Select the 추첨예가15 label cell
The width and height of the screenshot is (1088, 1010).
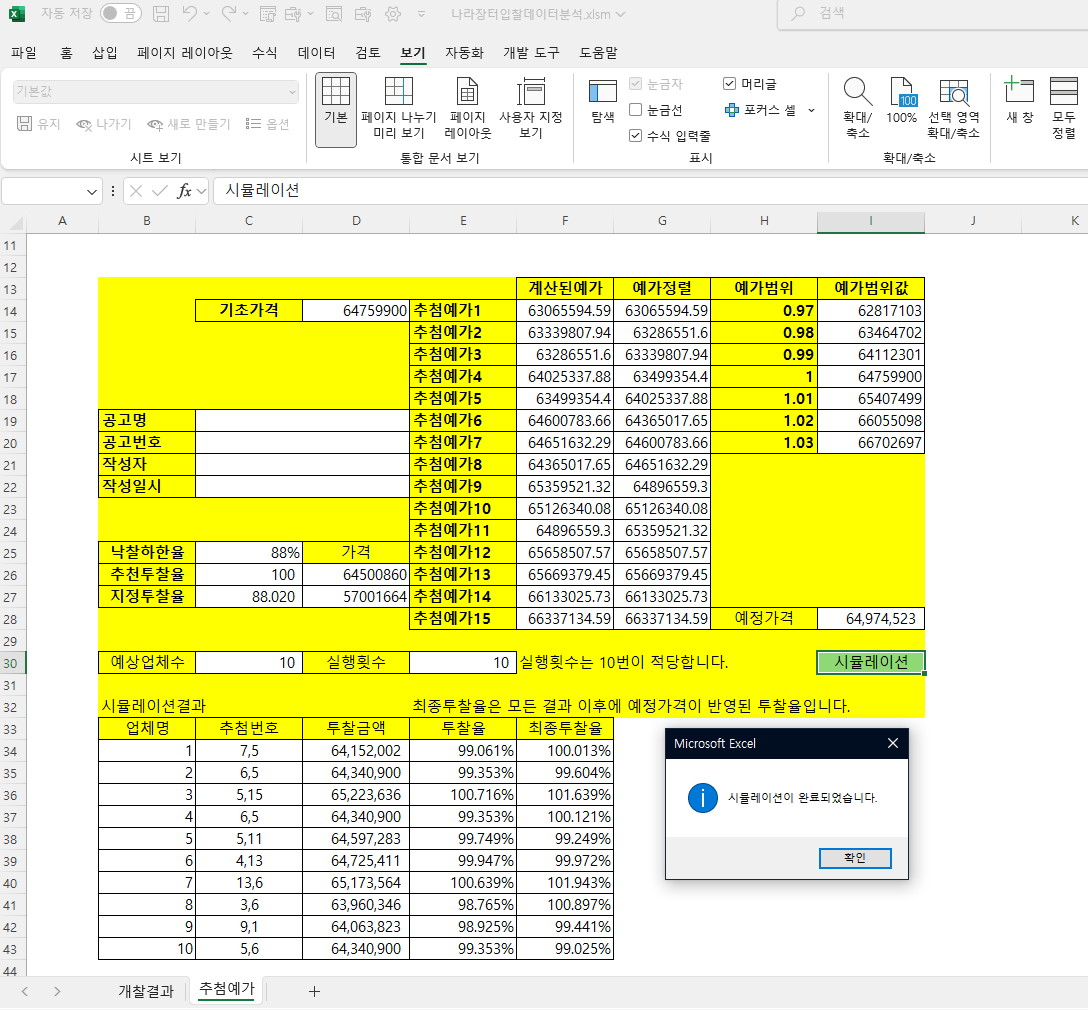point(463,618)
